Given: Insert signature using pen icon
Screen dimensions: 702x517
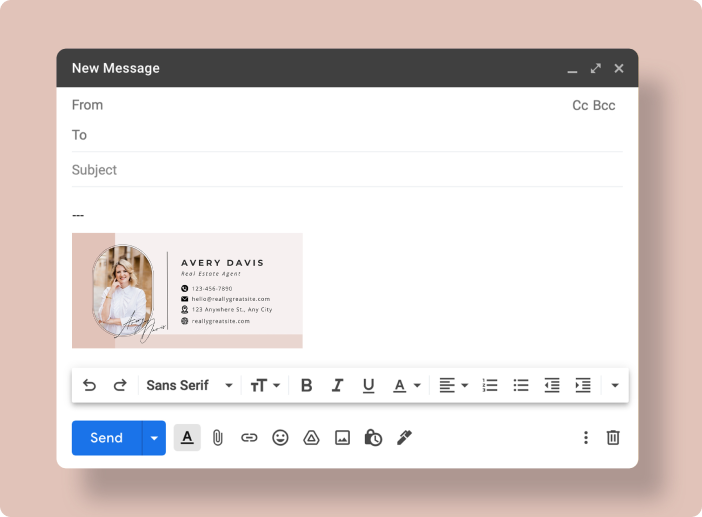Looking at the screenshot, I should pyautogui.click(x=404, y=438).
